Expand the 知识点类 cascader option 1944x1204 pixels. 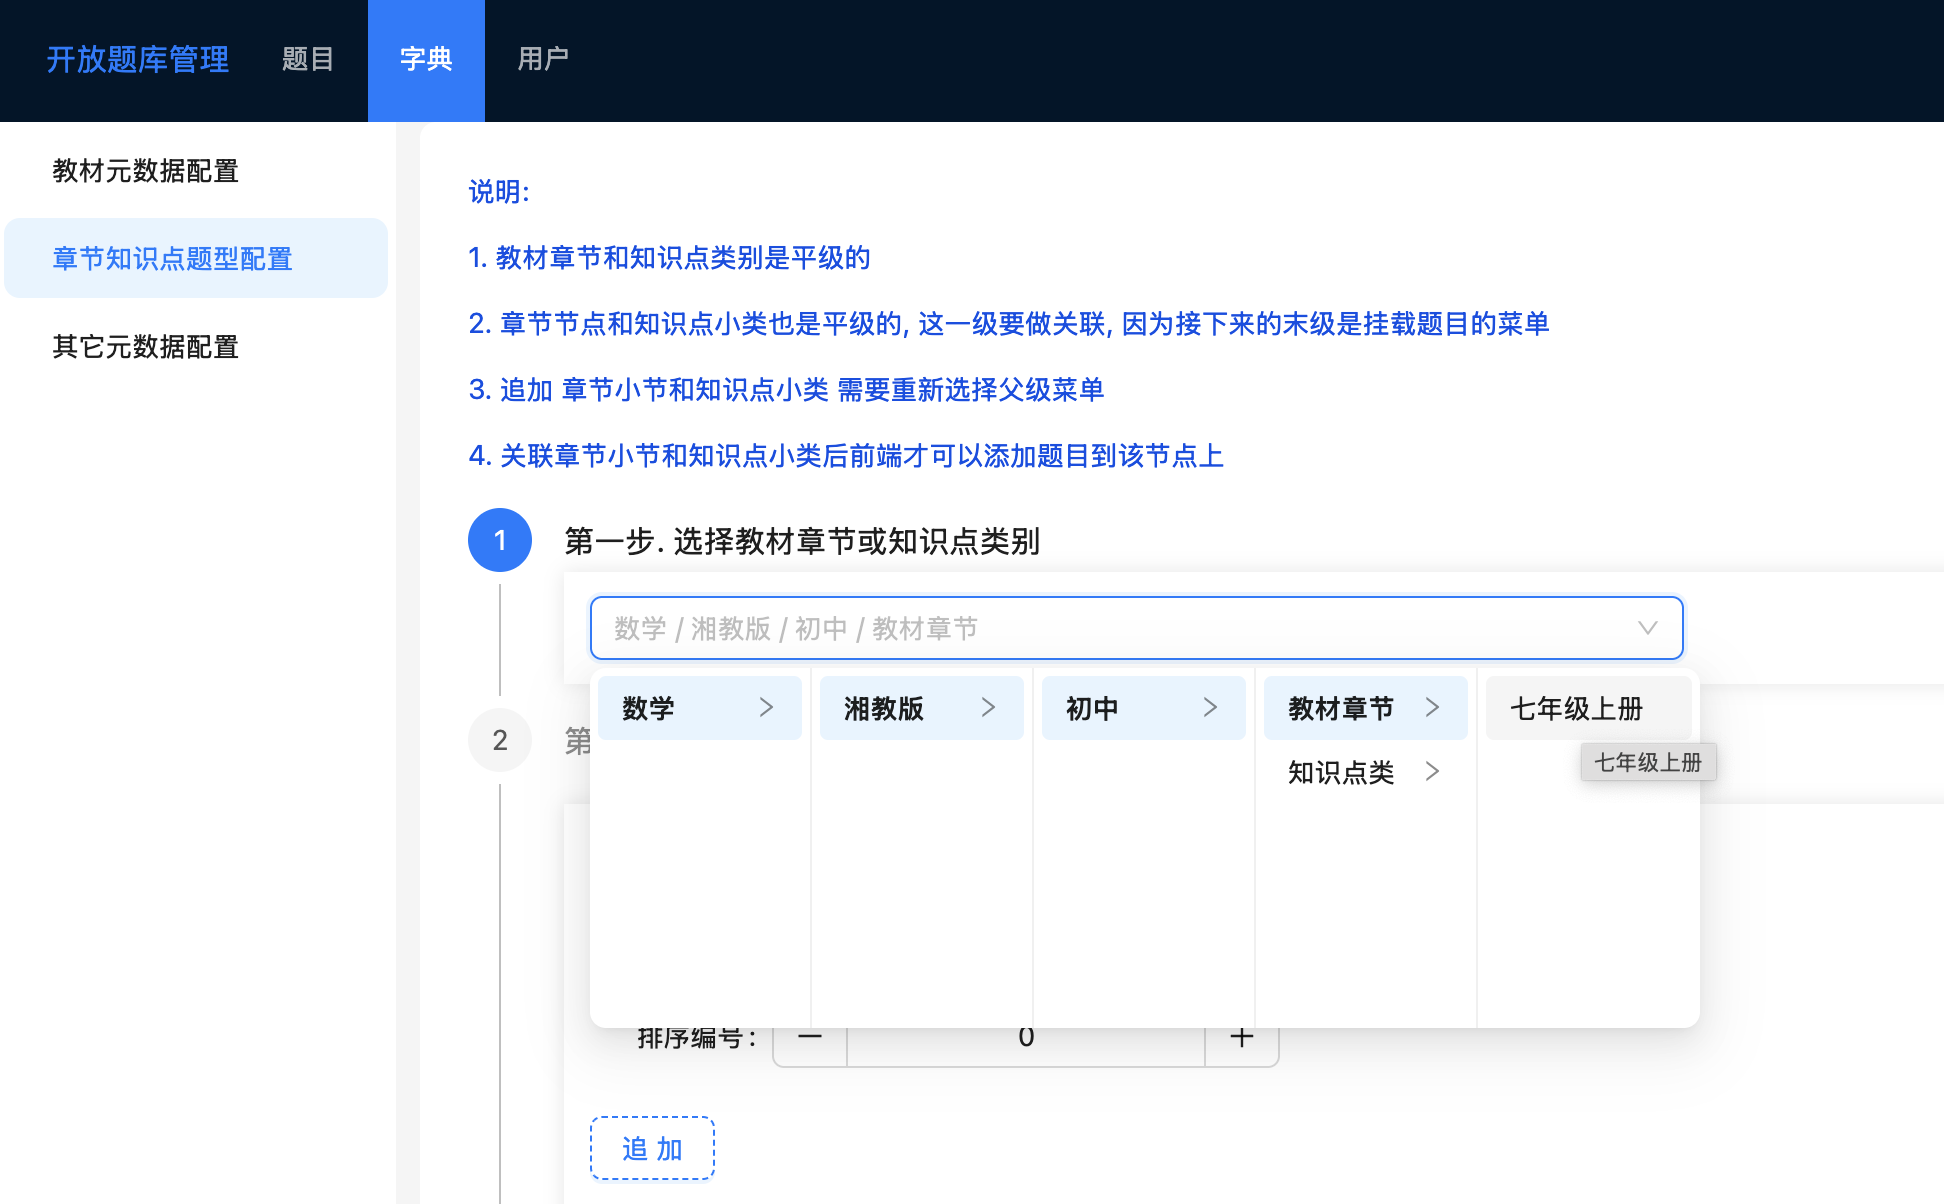[1341, 772]
